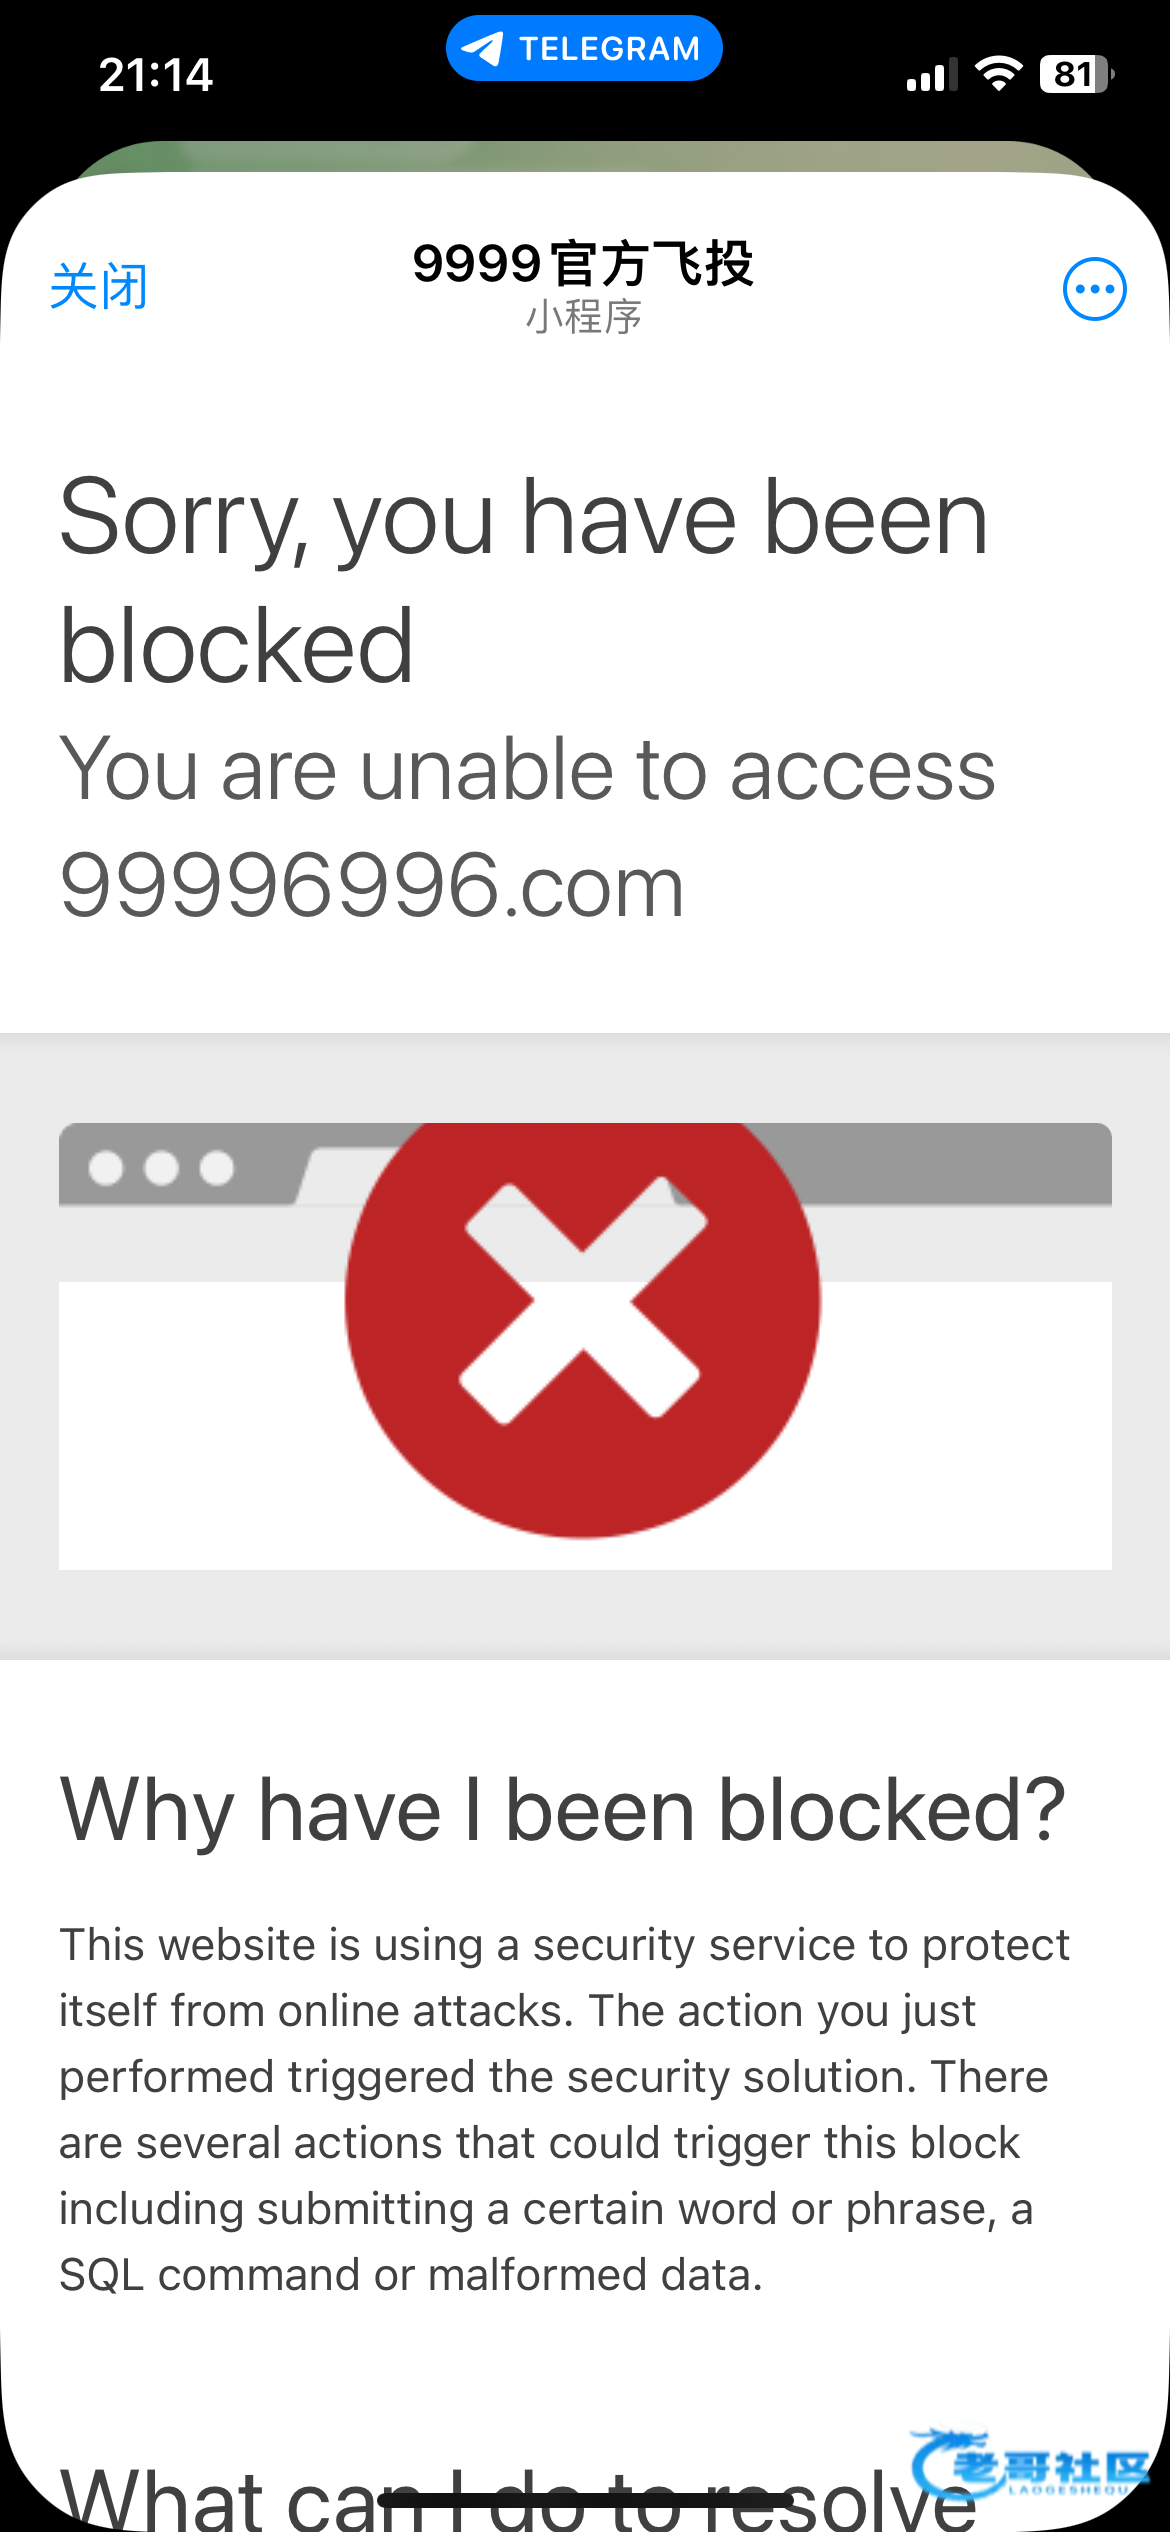Viewport: 1170px width, 2532px height.
Task: Open the more options ellipsis menu
Action: pyautogui.click(x=1095, y=289)
